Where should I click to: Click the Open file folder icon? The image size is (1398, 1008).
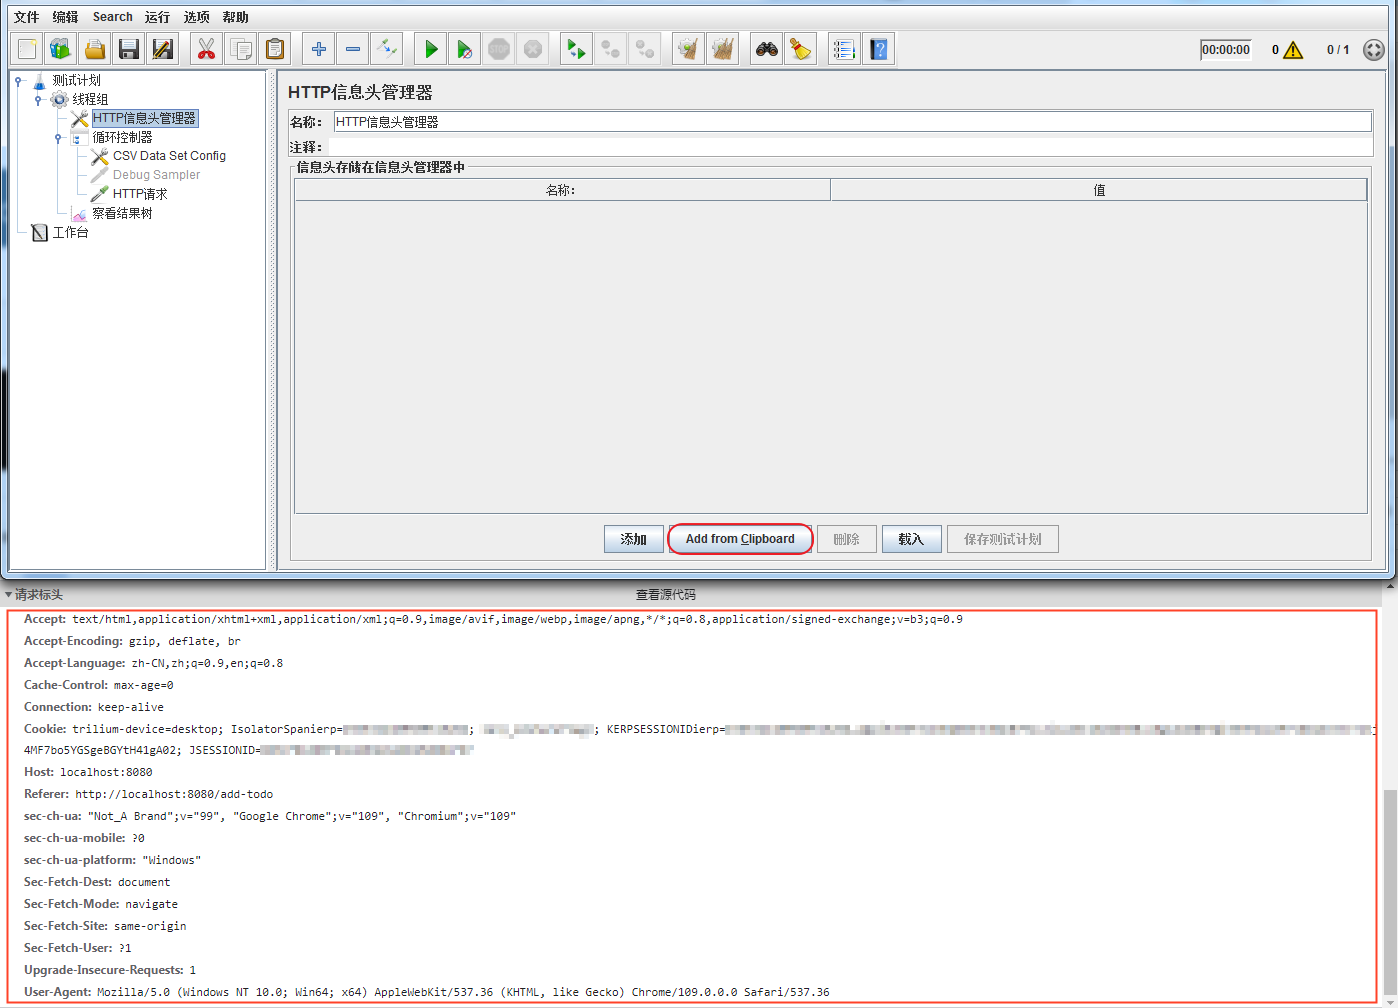click(95, 49)
